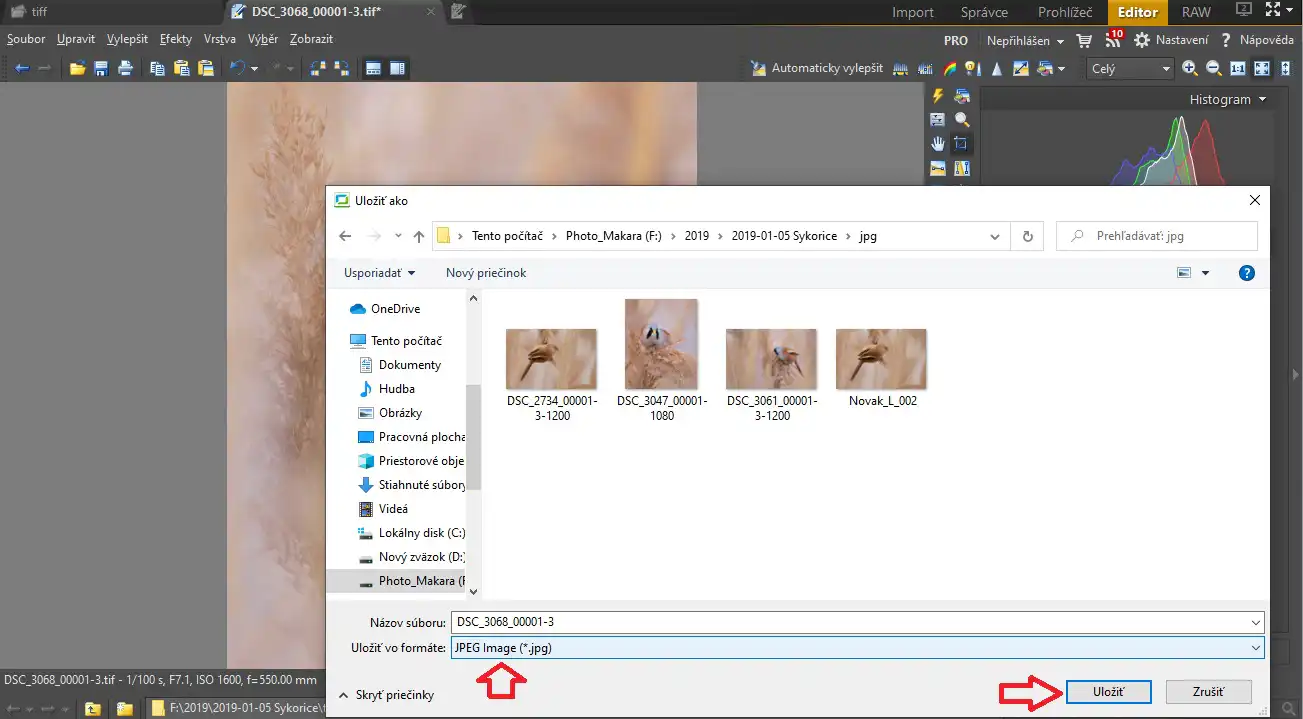Select the Crop tool icon

pos(961,144)
